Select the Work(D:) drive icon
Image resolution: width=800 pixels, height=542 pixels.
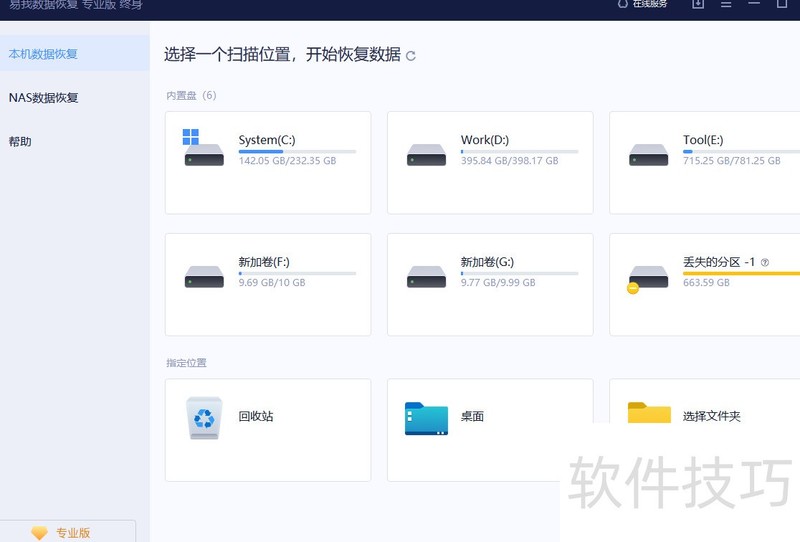pos(426,154)
